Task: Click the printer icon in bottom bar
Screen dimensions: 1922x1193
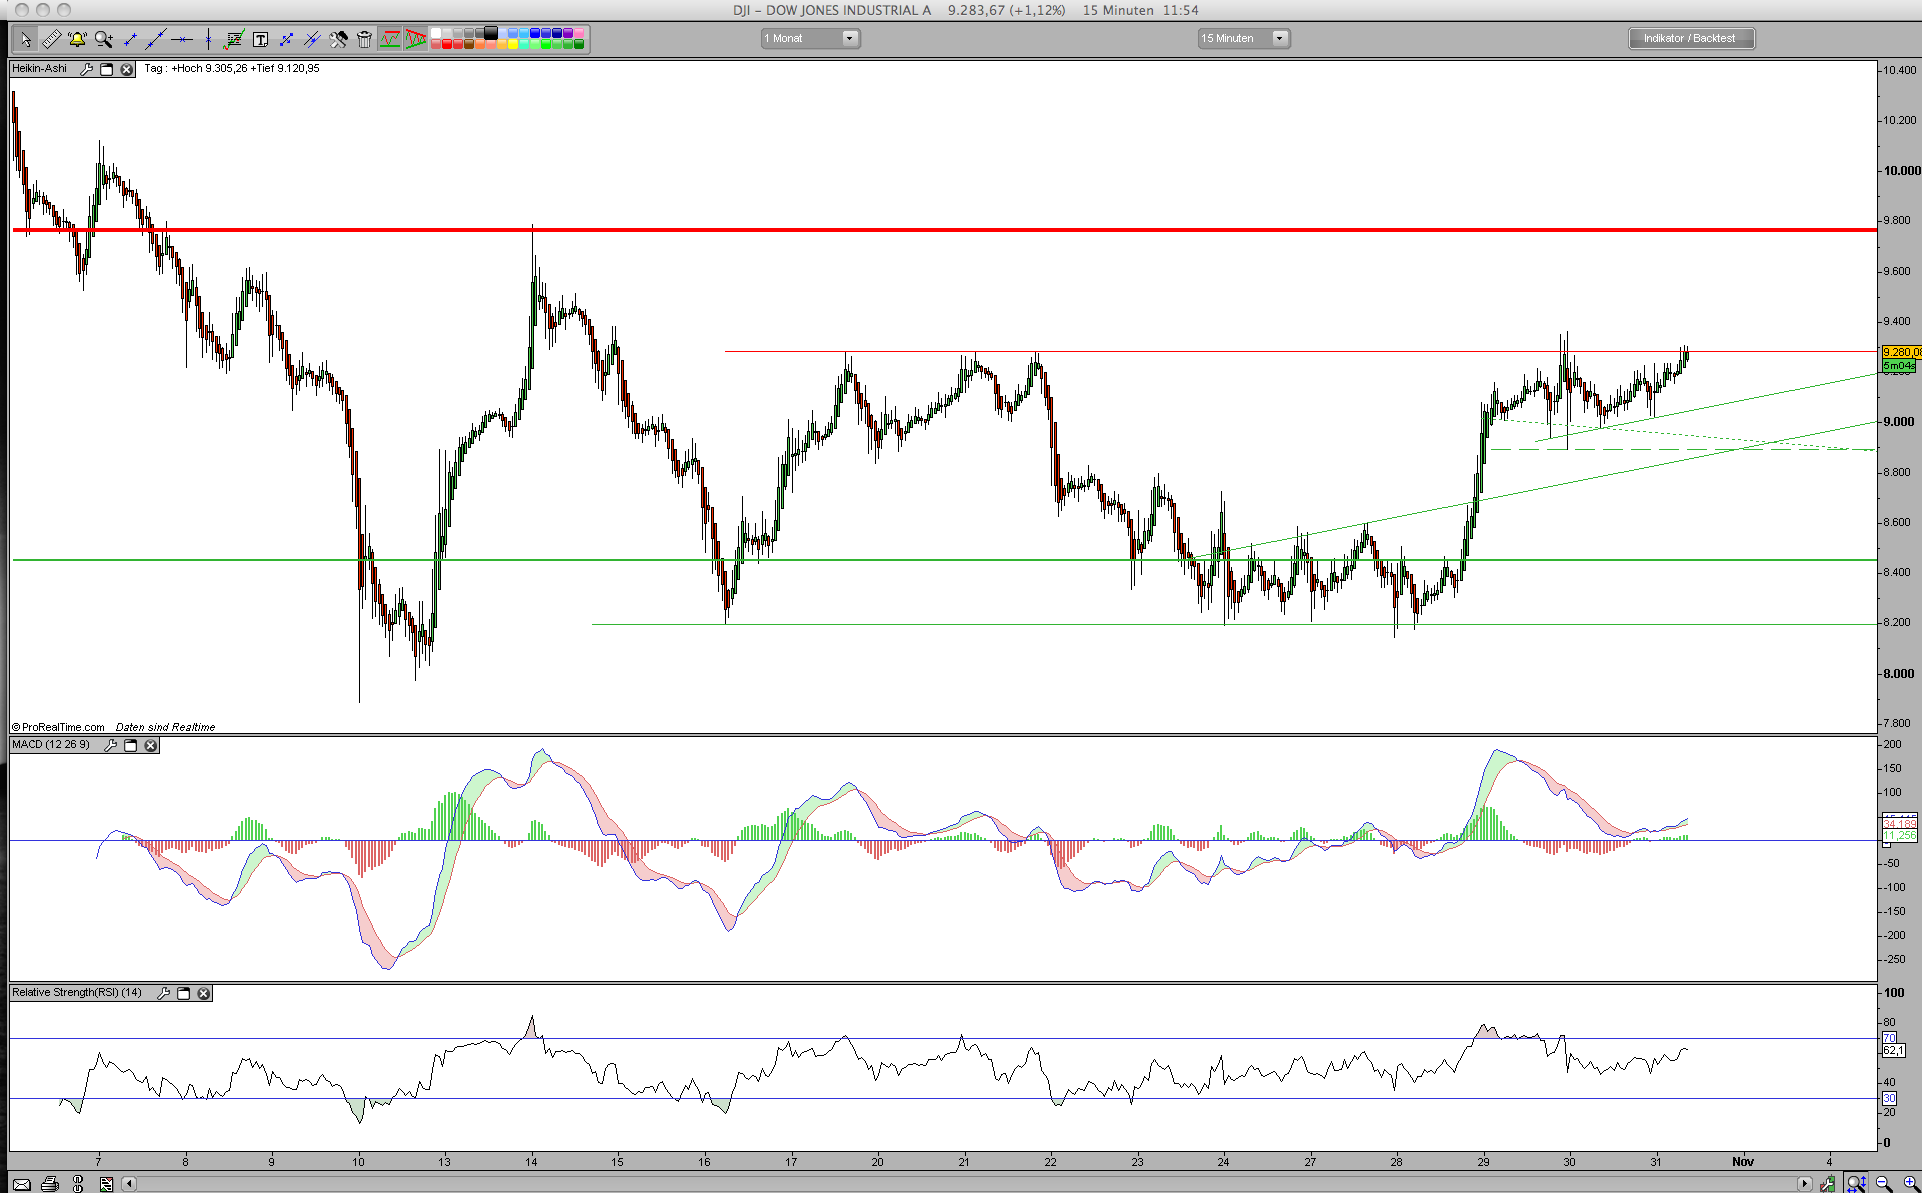Action: (49, 1184)
